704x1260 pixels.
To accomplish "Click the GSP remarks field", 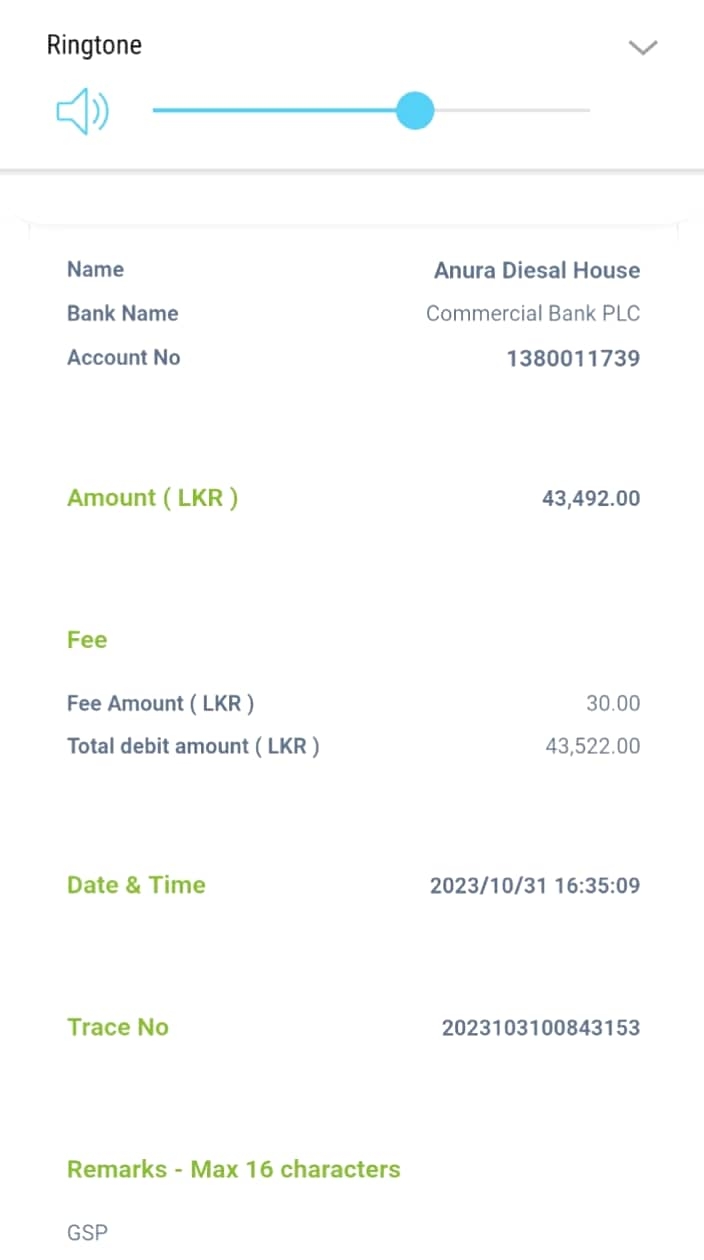I will click(87, 1233).
